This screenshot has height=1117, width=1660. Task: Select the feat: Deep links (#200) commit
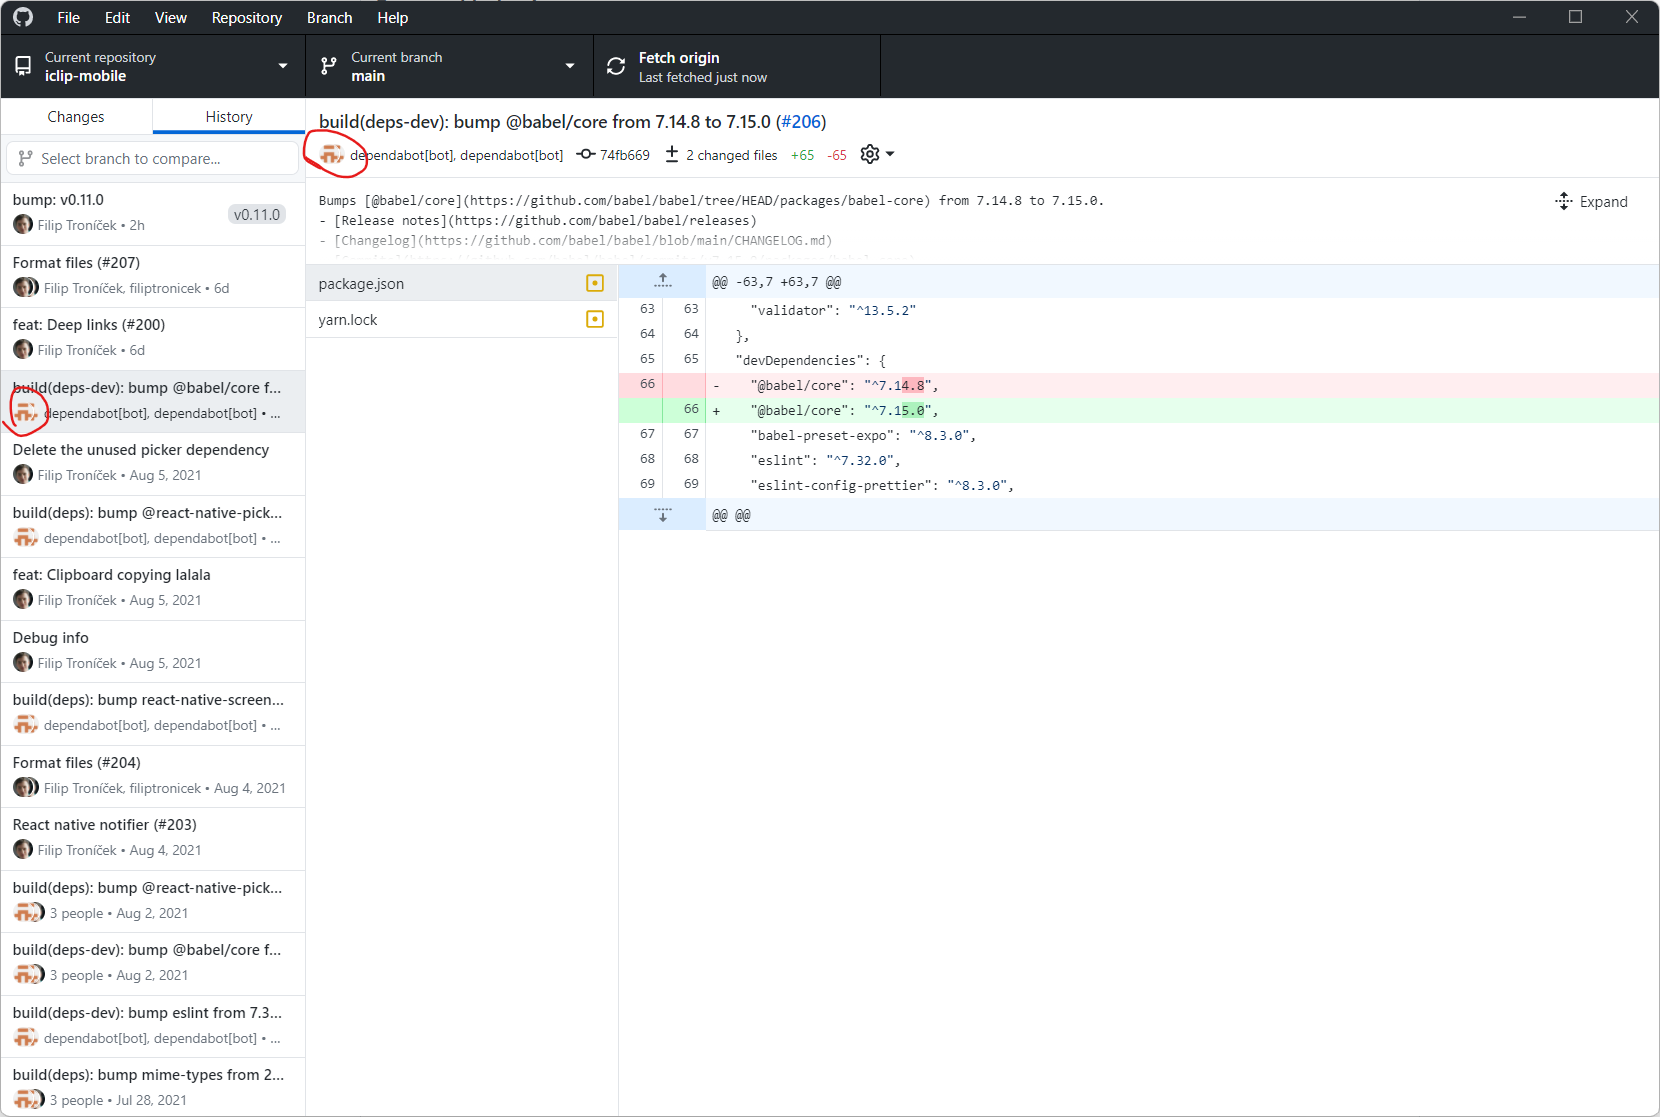click(153, 339)
